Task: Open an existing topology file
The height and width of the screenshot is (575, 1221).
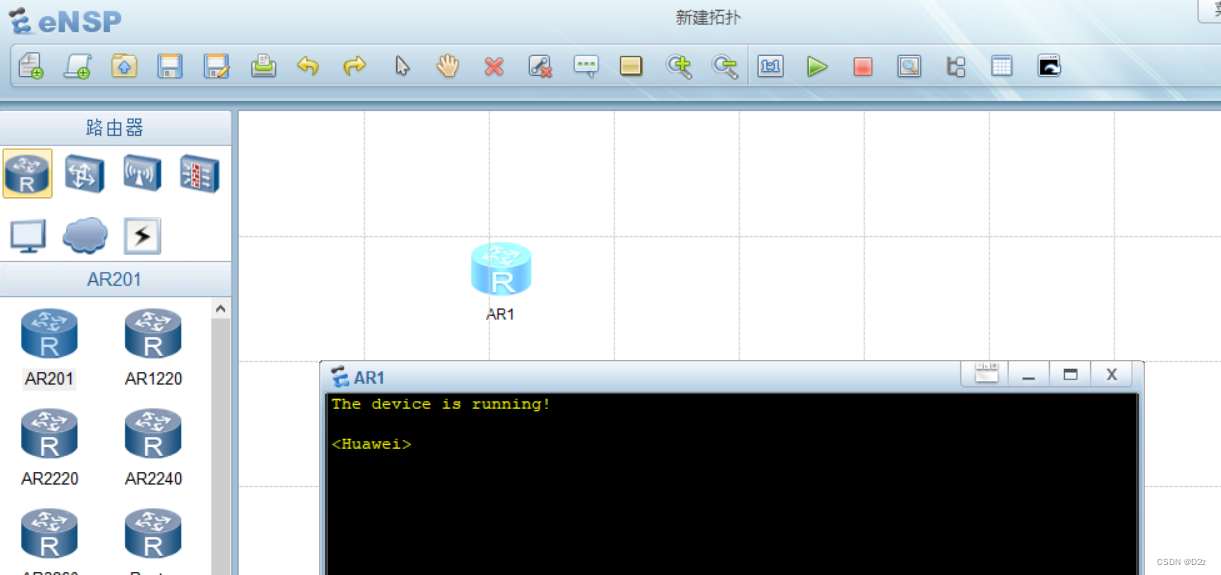Action: (x=124, y=67)
